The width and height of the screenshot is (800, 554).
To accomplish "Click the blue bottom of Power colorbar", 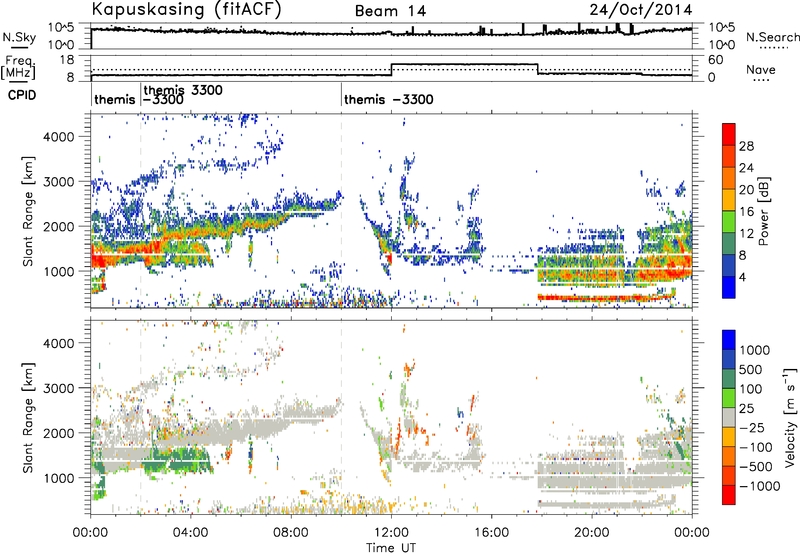I will pos(729,288).
